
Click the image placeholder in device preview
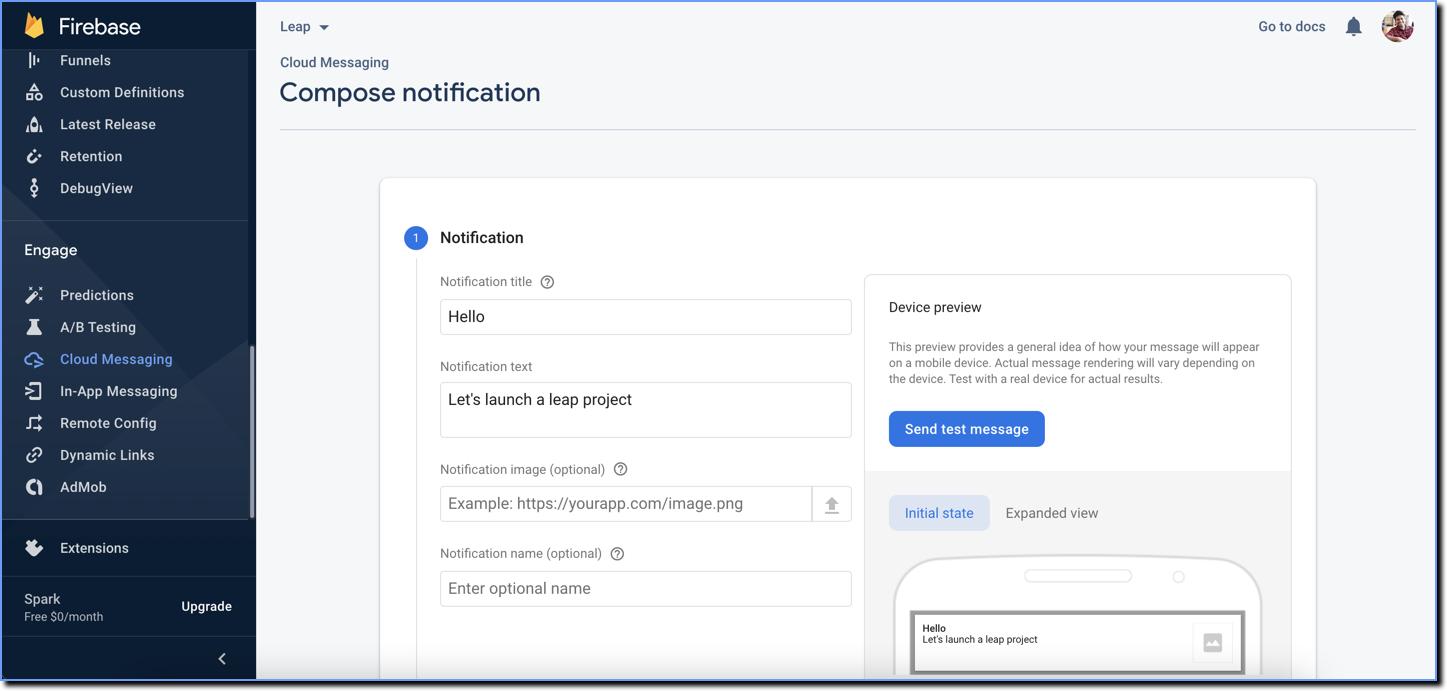click(x=1212, y=643)
